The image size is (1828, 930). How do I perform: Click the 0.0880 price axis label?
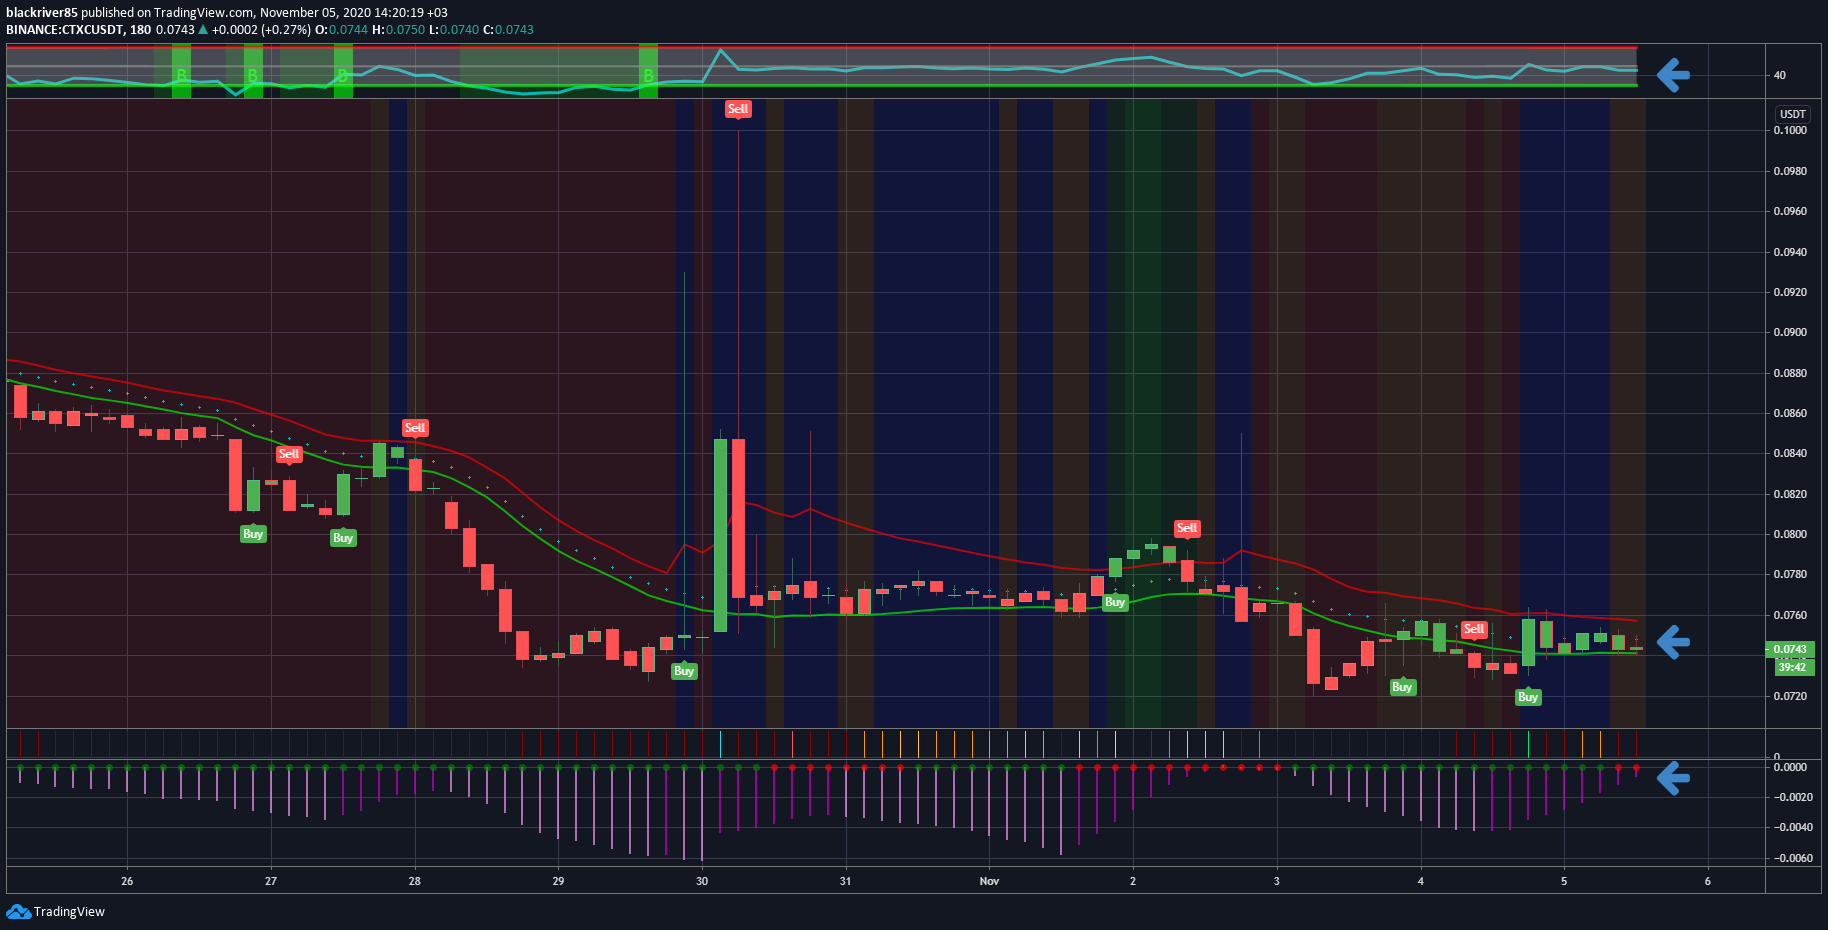[x=1791, y=373]
